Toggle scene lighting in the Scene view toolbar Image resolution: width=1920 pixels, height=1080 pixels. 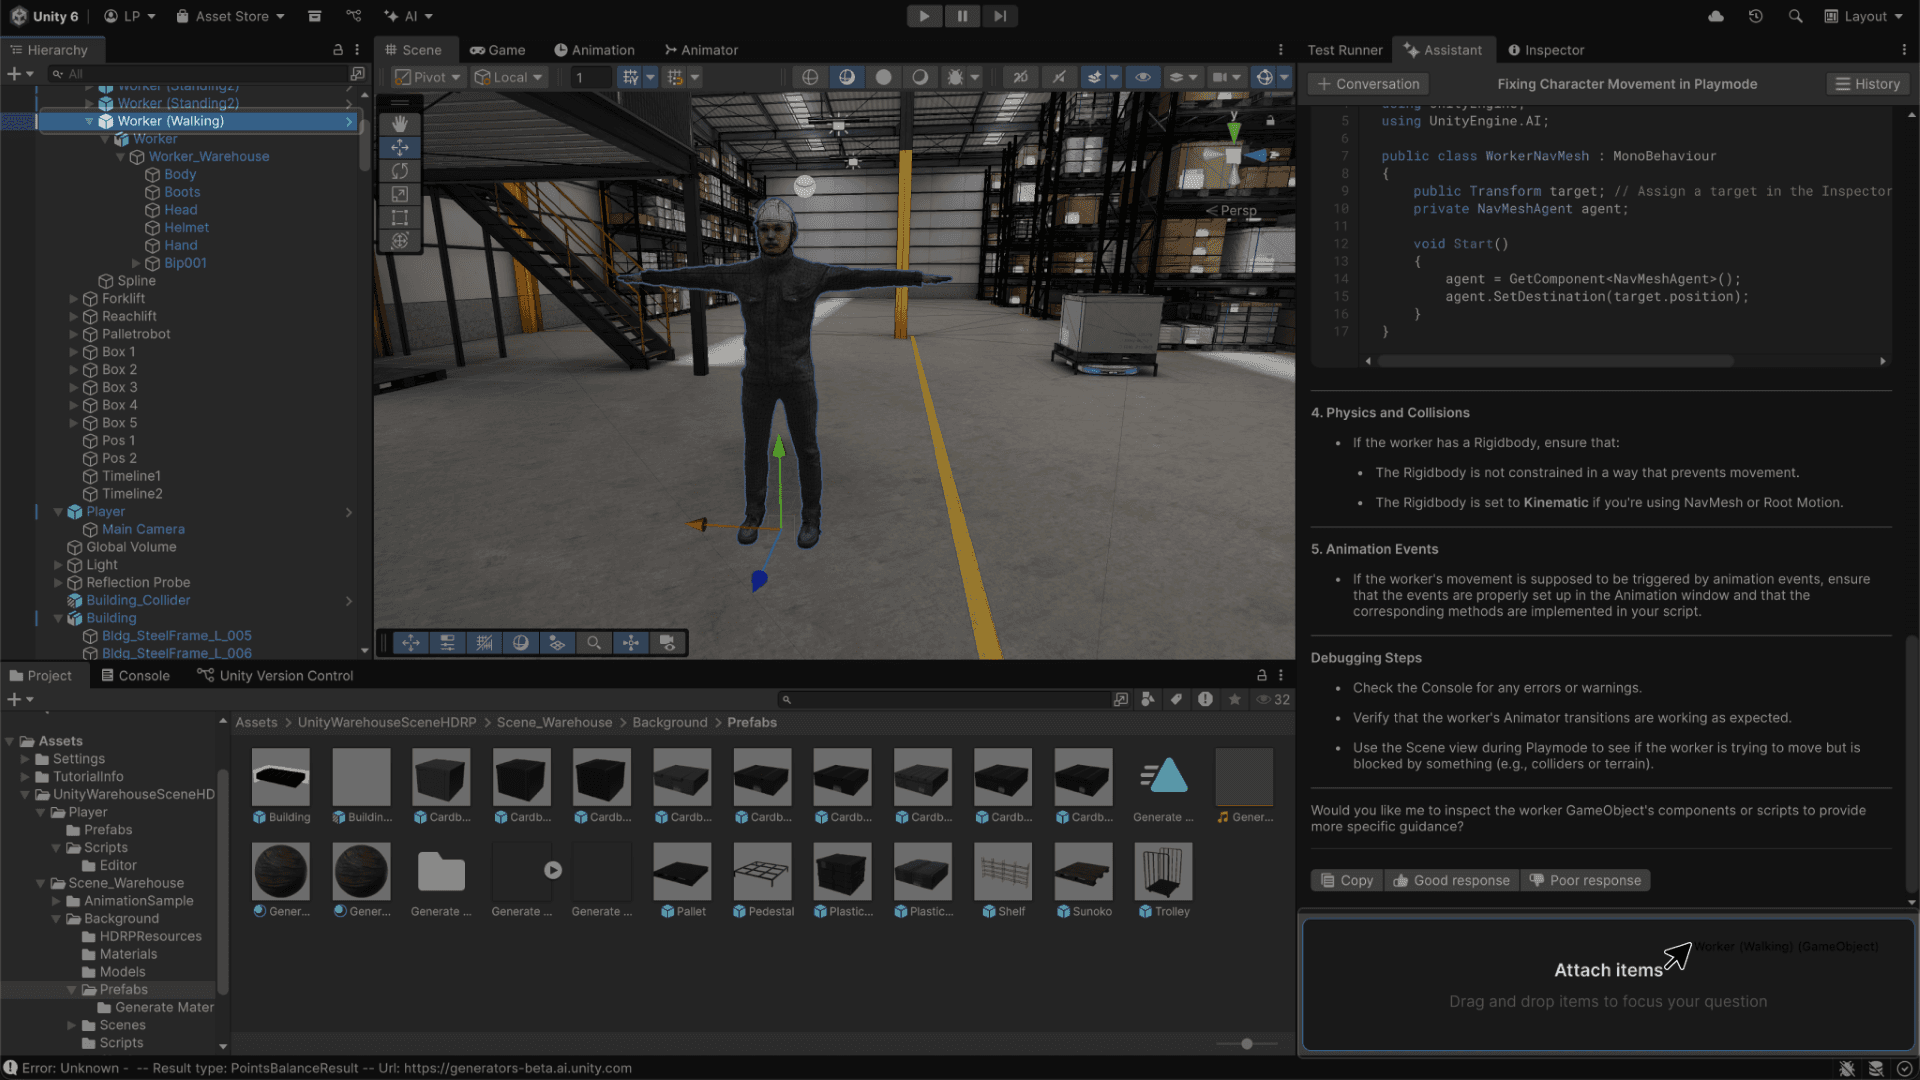[x=847, y=76]
